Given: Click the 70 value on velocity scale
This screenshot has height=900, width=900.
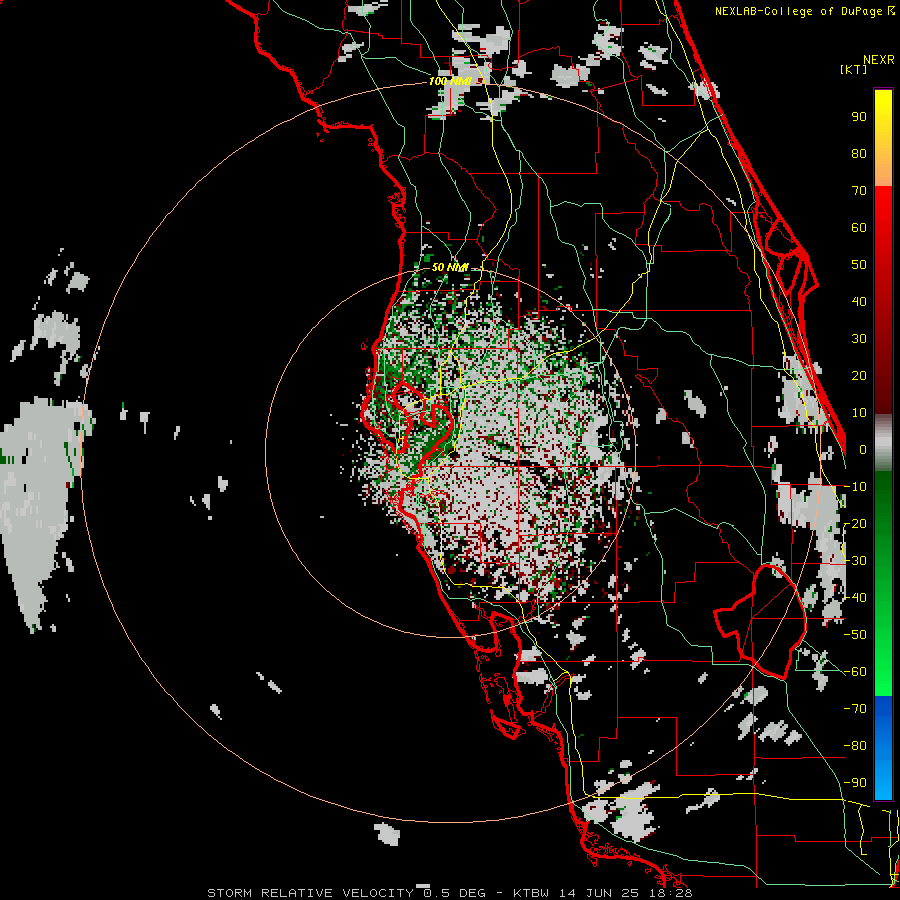Looking at the screenshot, I should (x=859, y=191).
